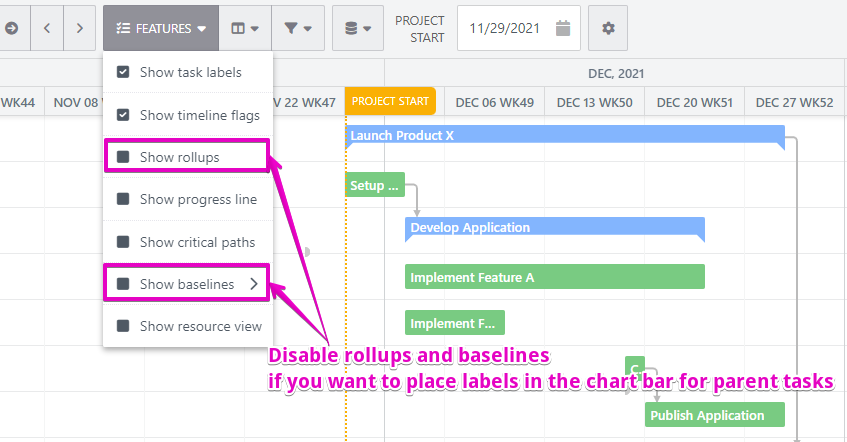This screenshot has width=847, height=442.
Task: Open the columns layout dropdown
Action: pos(245,29)
